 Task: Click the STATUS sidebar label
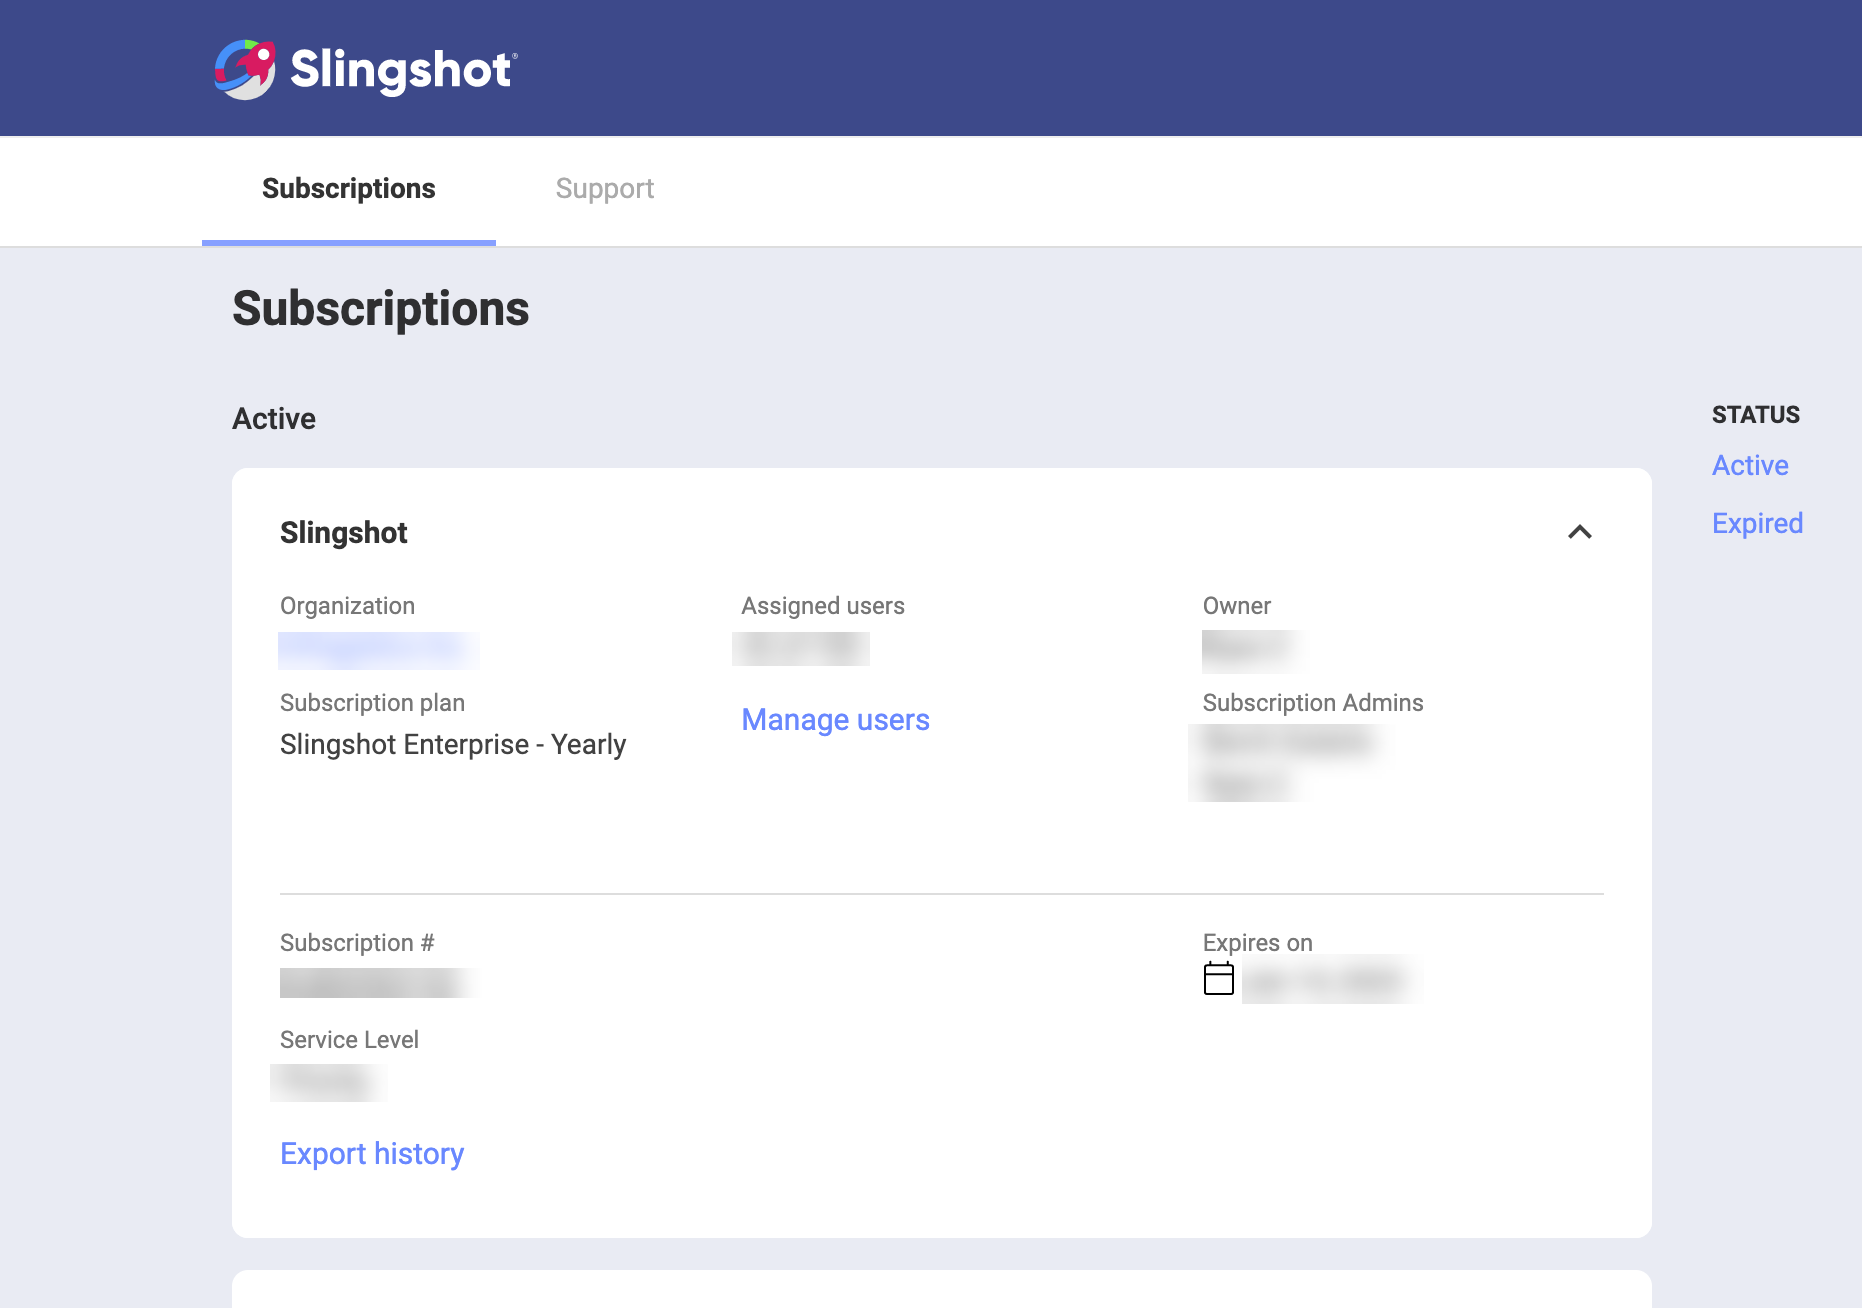pos(1756,415)
